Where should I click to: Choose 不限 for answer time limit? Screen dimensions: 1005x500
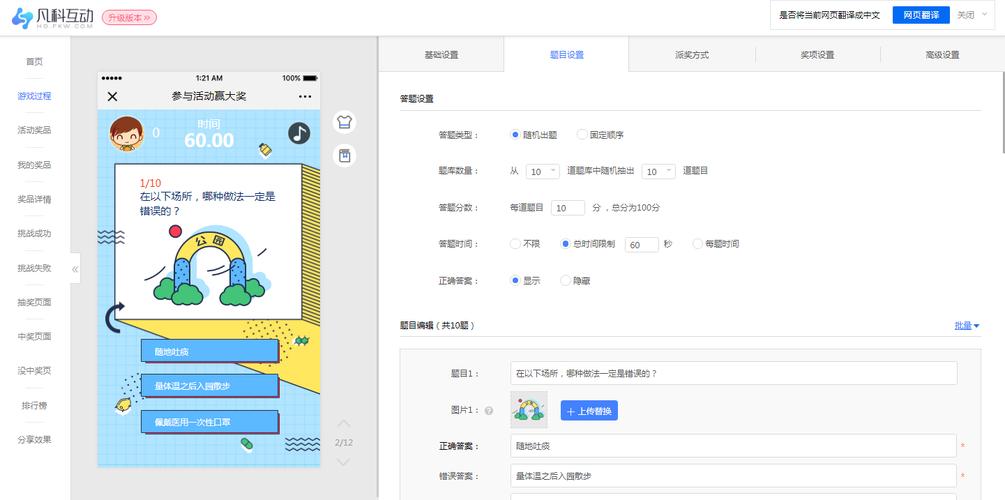click(515, 244)
